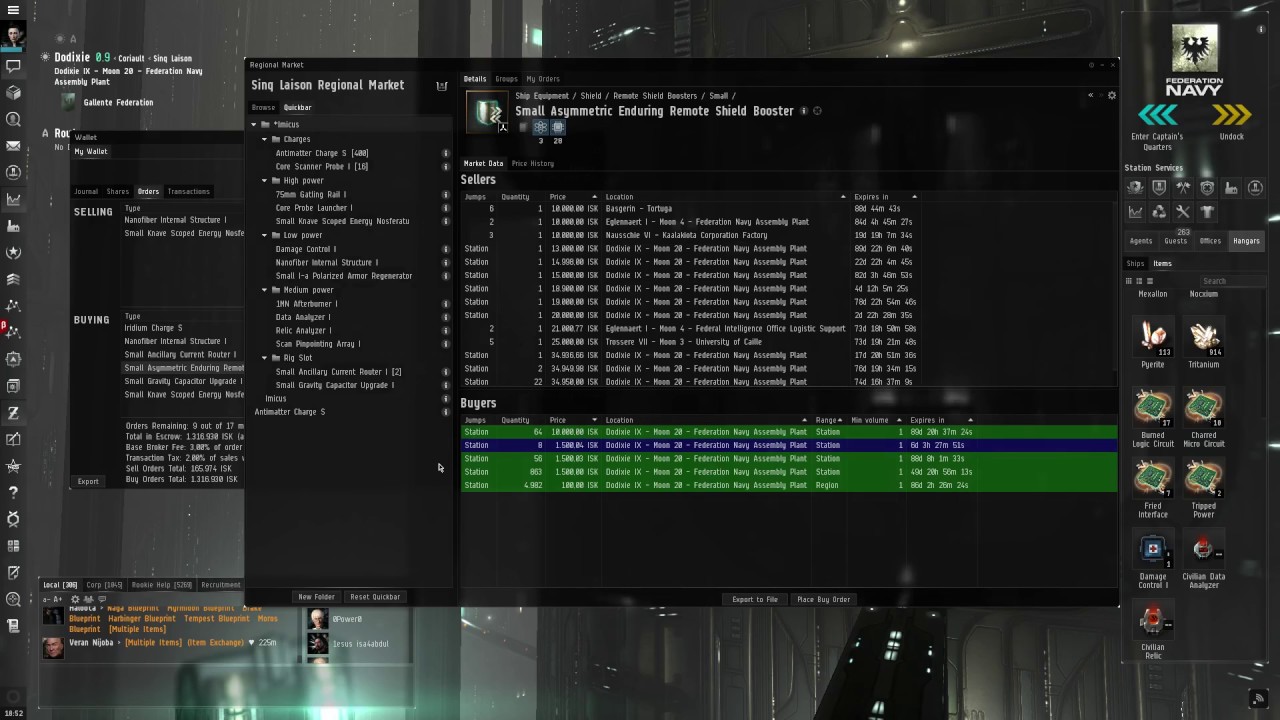Collapse the *Imicus quickbar folder
The image size is (1280, 720).
254,125
